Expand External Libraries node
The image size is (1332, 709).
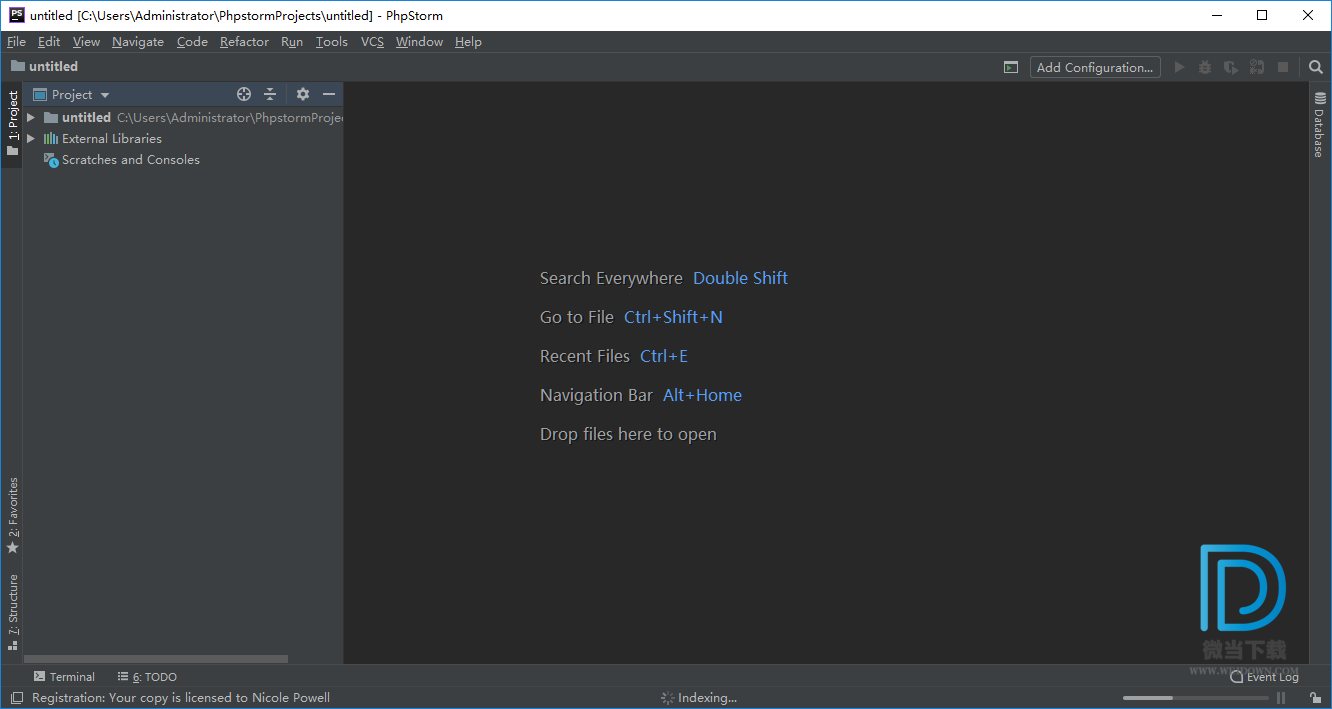[x=31, y=138]
